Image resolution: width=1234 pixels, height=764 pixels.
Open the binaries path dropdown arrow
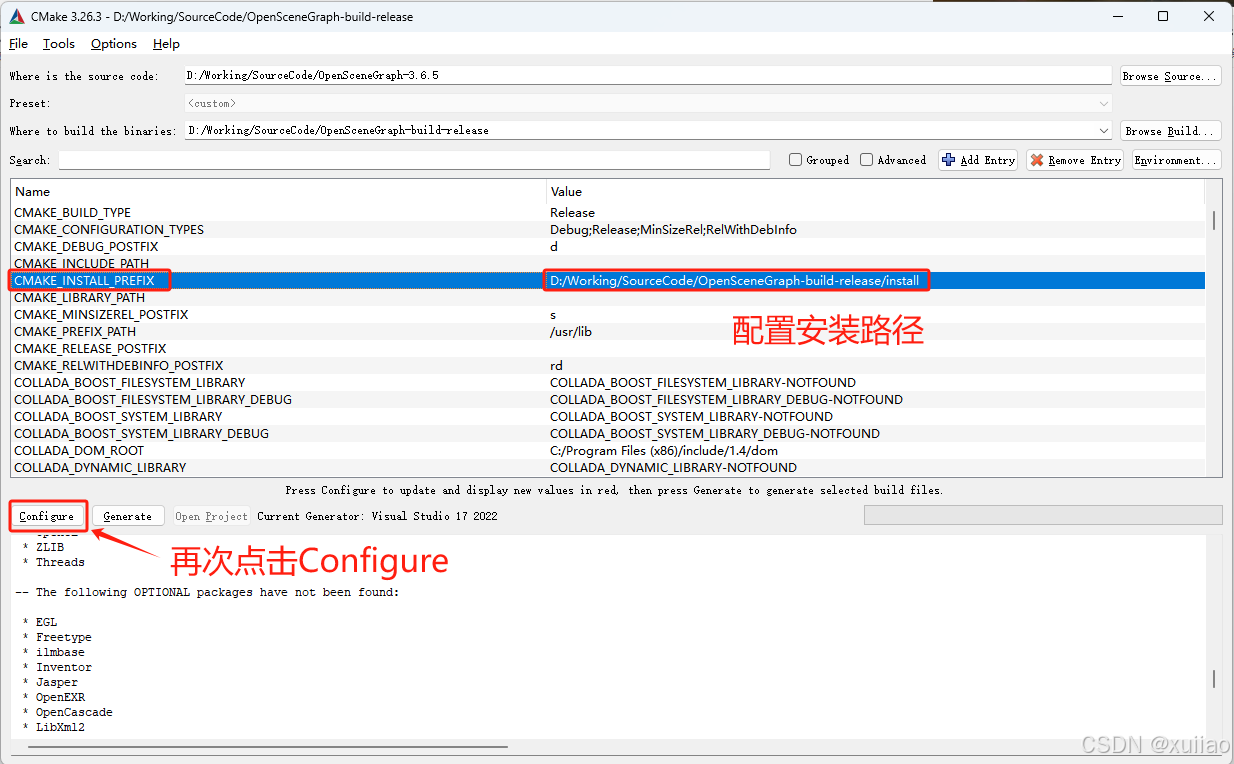pyautogui.click(x=1103, y=130)
